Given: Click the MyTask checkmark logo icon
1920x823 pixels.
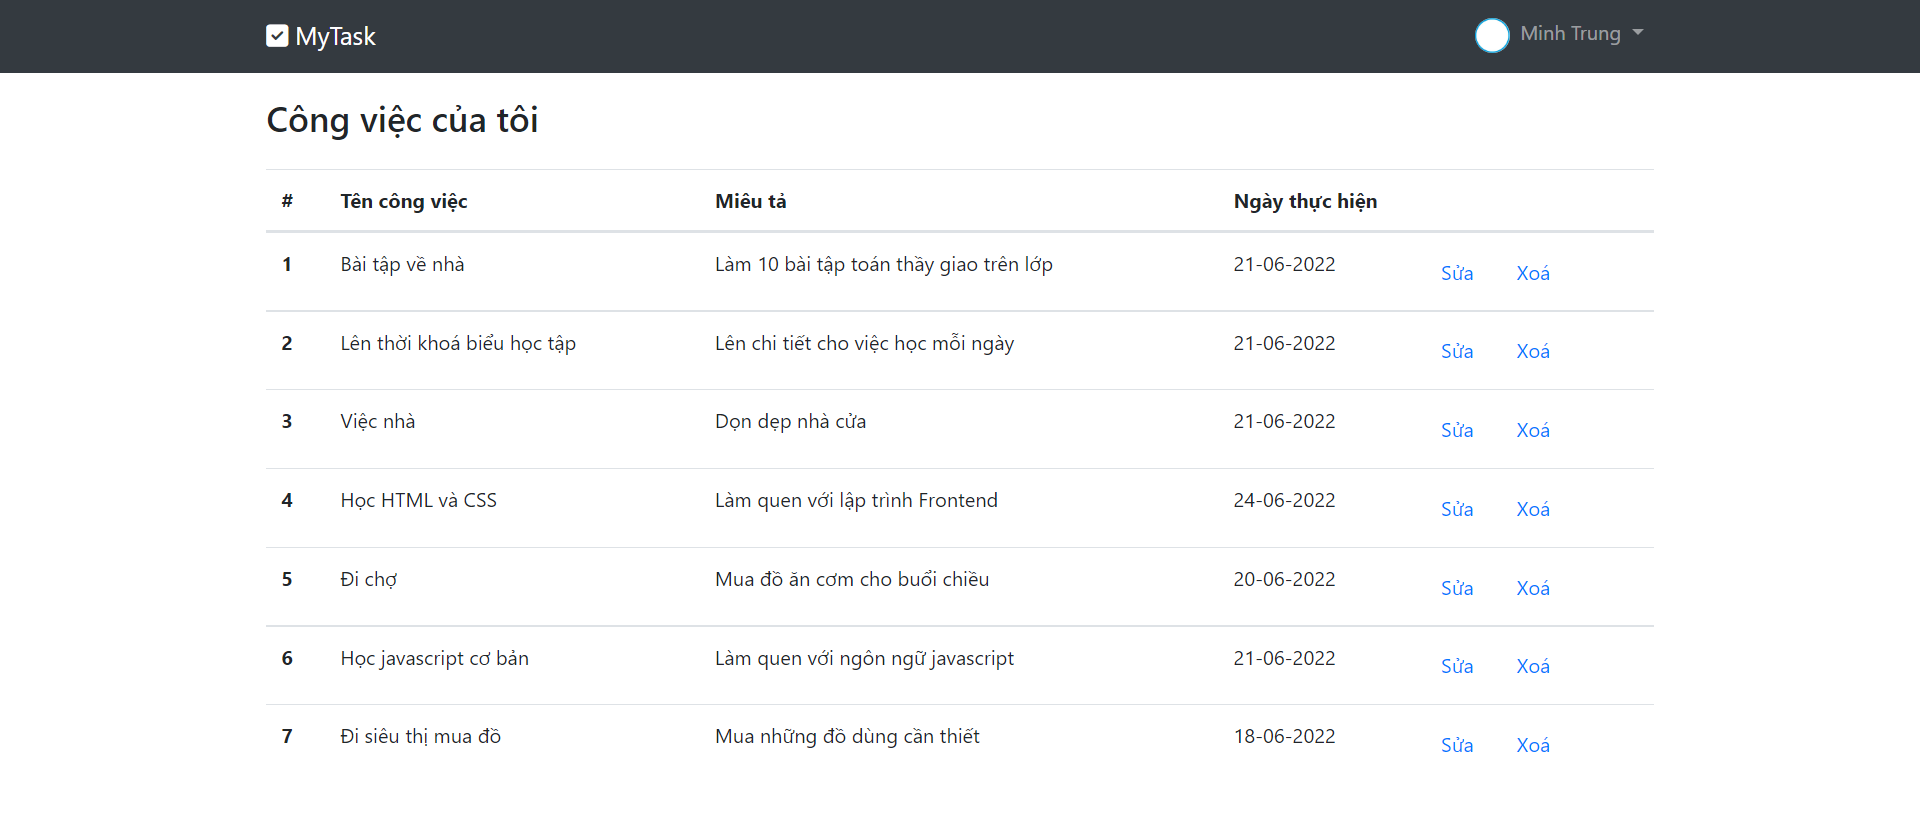Looking at the screenshot, I should [x=277, y=35].
